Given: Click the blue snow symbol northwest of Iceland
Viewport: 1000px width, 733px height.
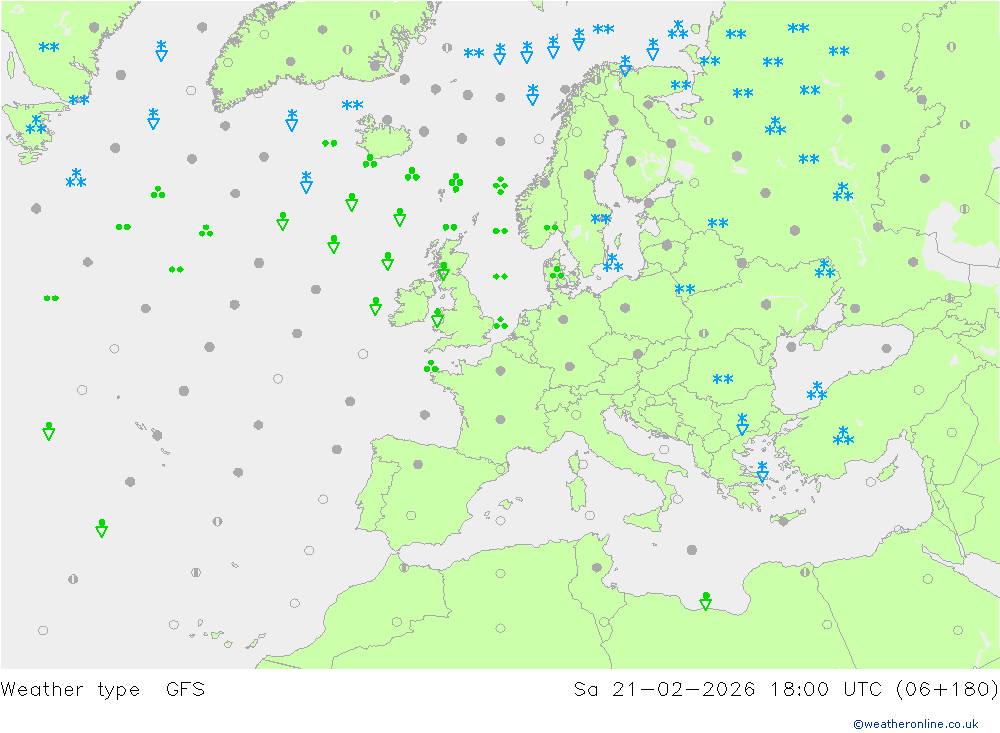Looking at the screenshot, I should click(352, 105).
